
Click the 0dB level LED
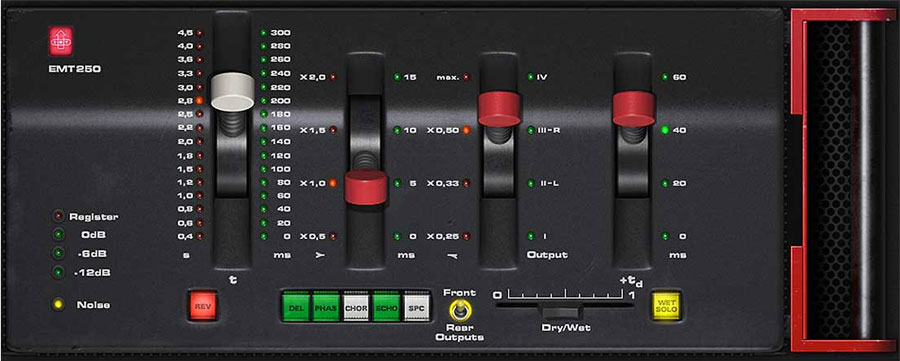(x=58, y=235)
